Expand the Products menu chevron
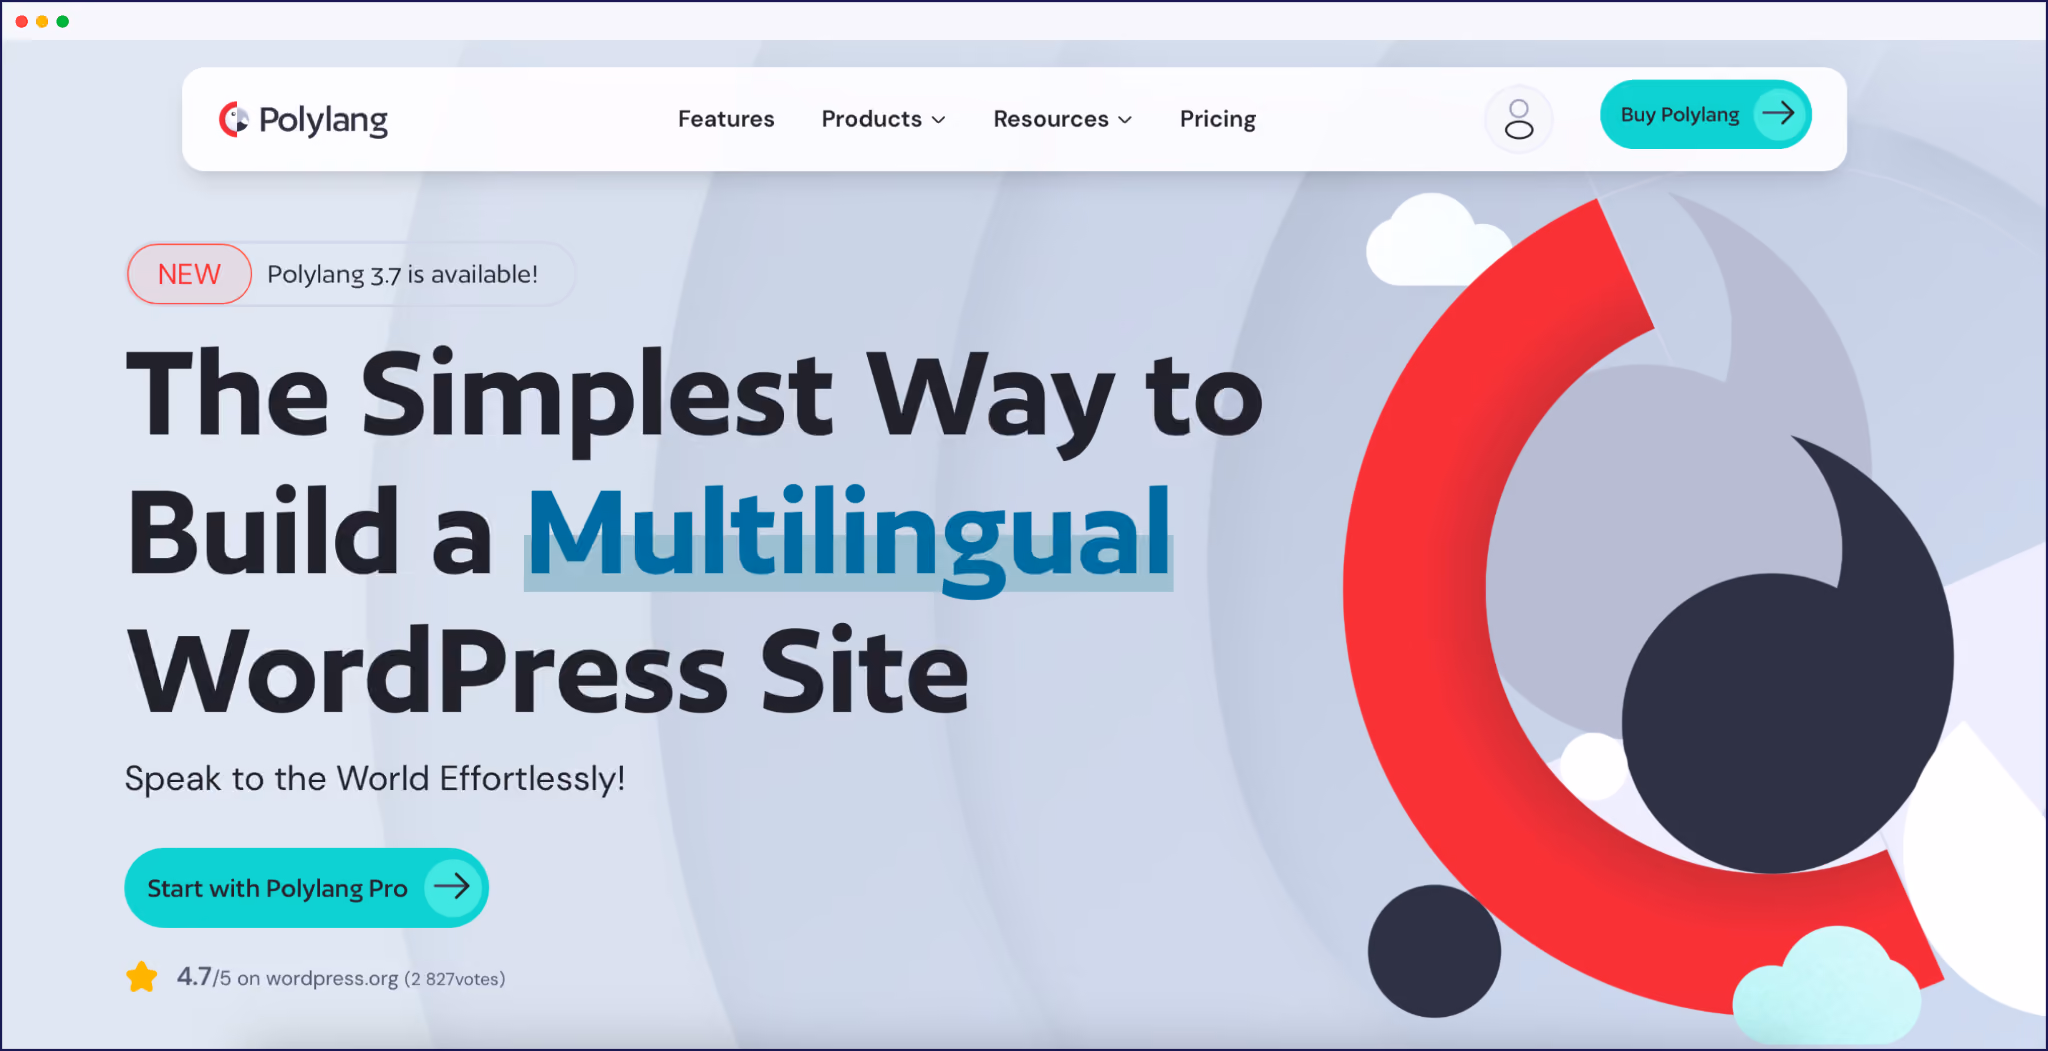This screenshot has width=2048, height=1051. tap(938, 120)
